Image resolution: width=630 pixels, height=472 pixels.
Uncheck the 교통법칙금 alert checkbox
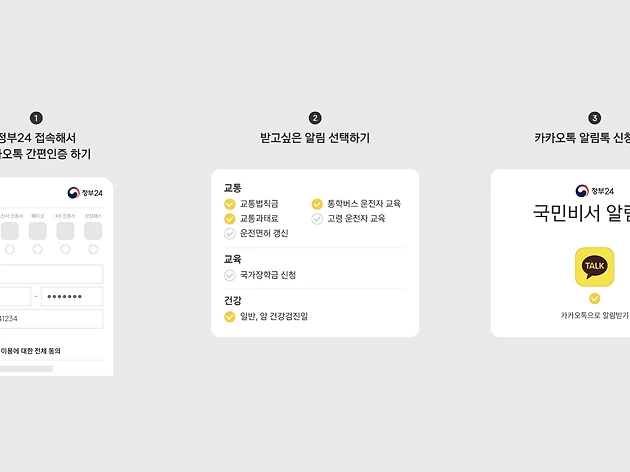click(x=229, y=204)
